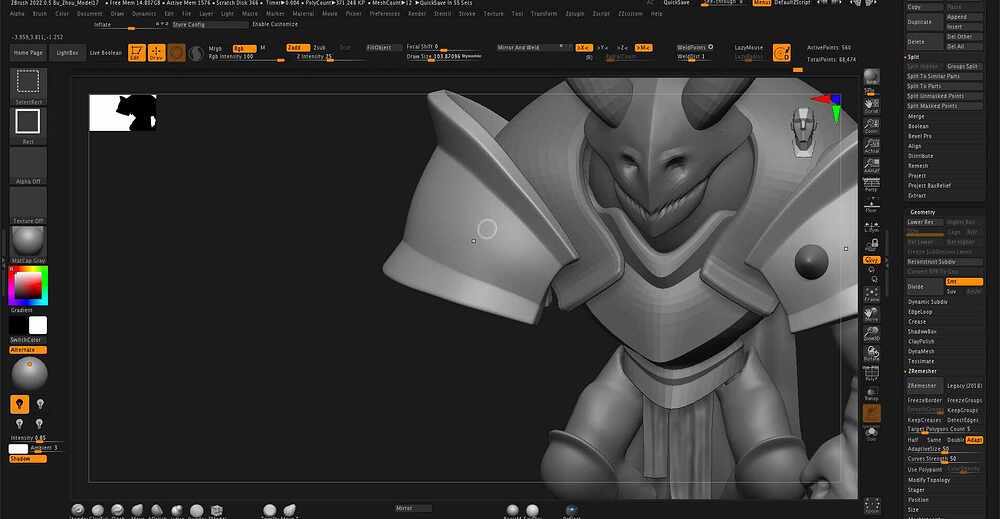Toggle the Zsub mode button

(x=320, y=48)
